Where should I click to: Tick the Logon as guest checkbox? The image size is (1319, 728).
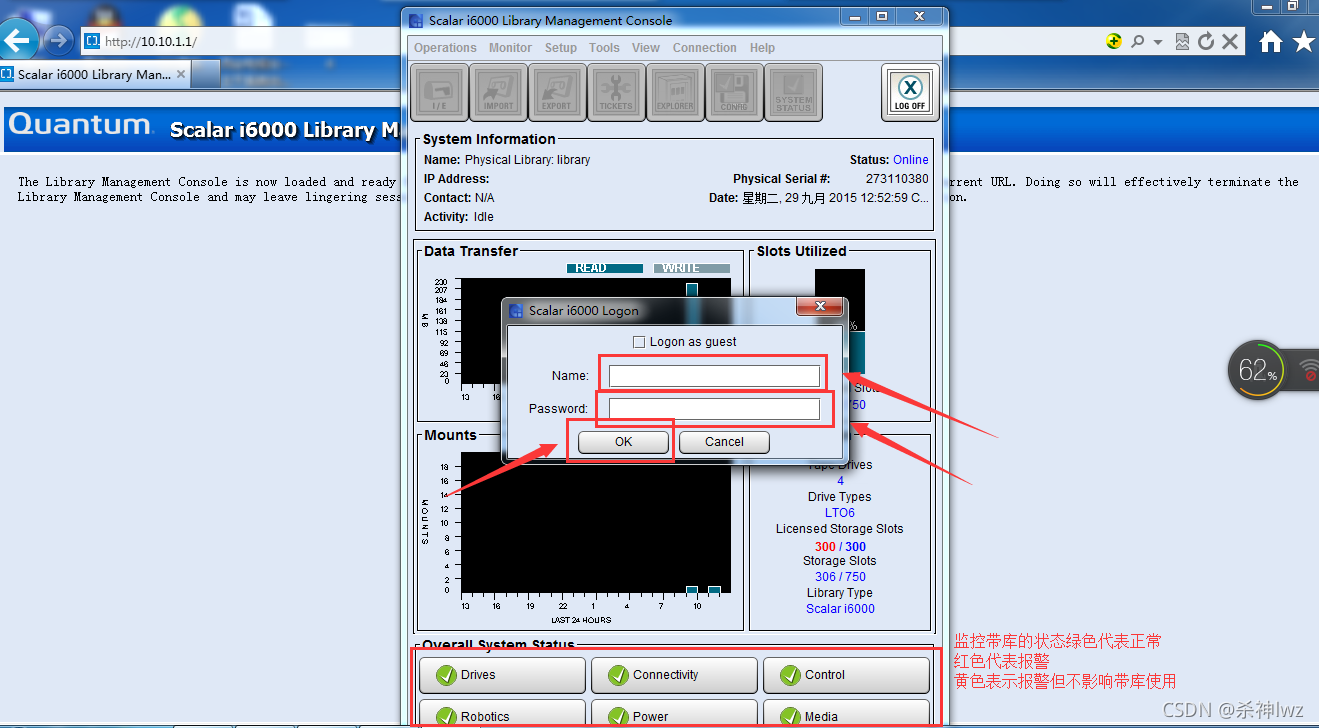[640, 342]
